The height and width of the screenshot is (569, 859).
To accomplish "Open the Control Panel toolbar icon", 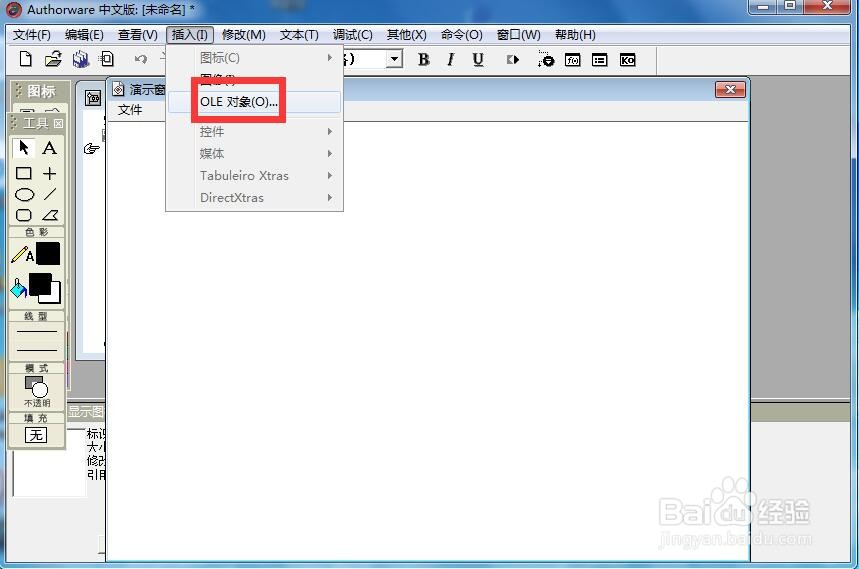I will (546, 59).
